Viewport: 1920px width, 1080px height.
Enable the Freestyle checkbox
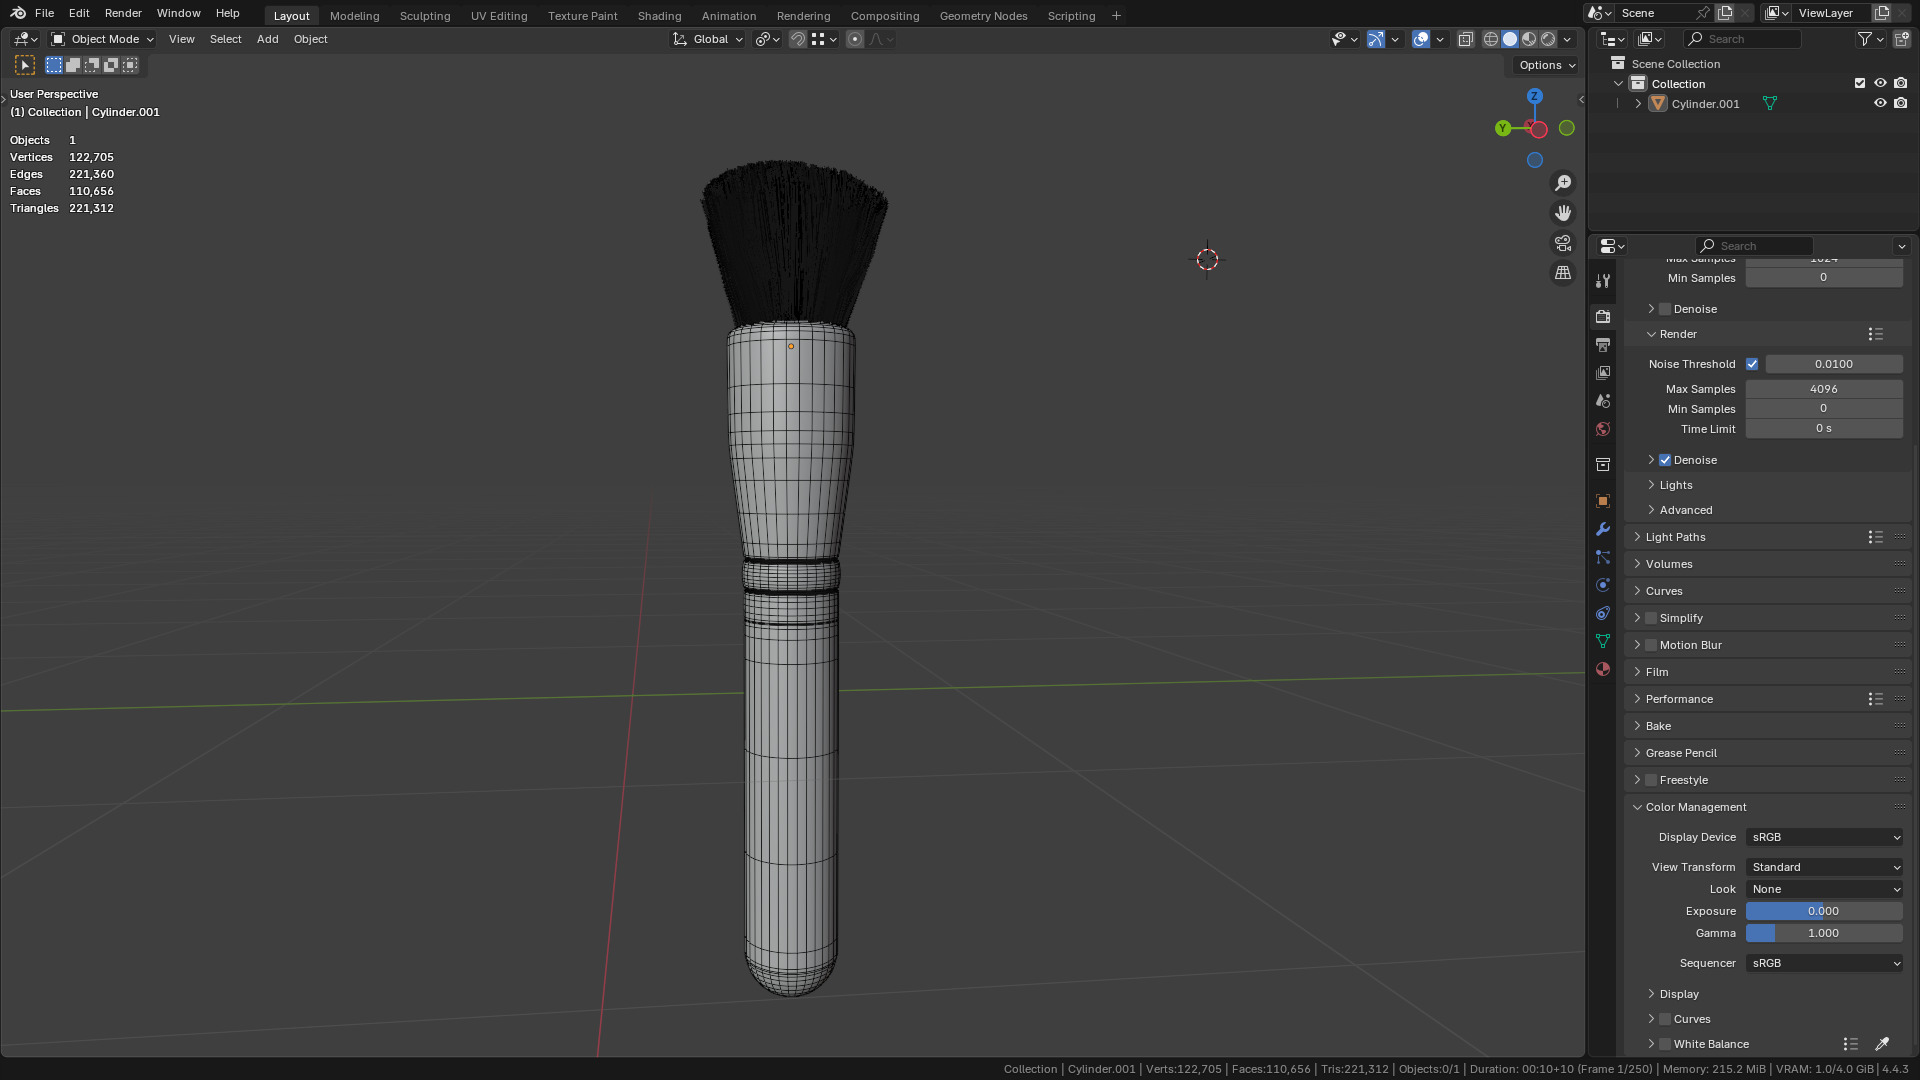(1651, 780)
